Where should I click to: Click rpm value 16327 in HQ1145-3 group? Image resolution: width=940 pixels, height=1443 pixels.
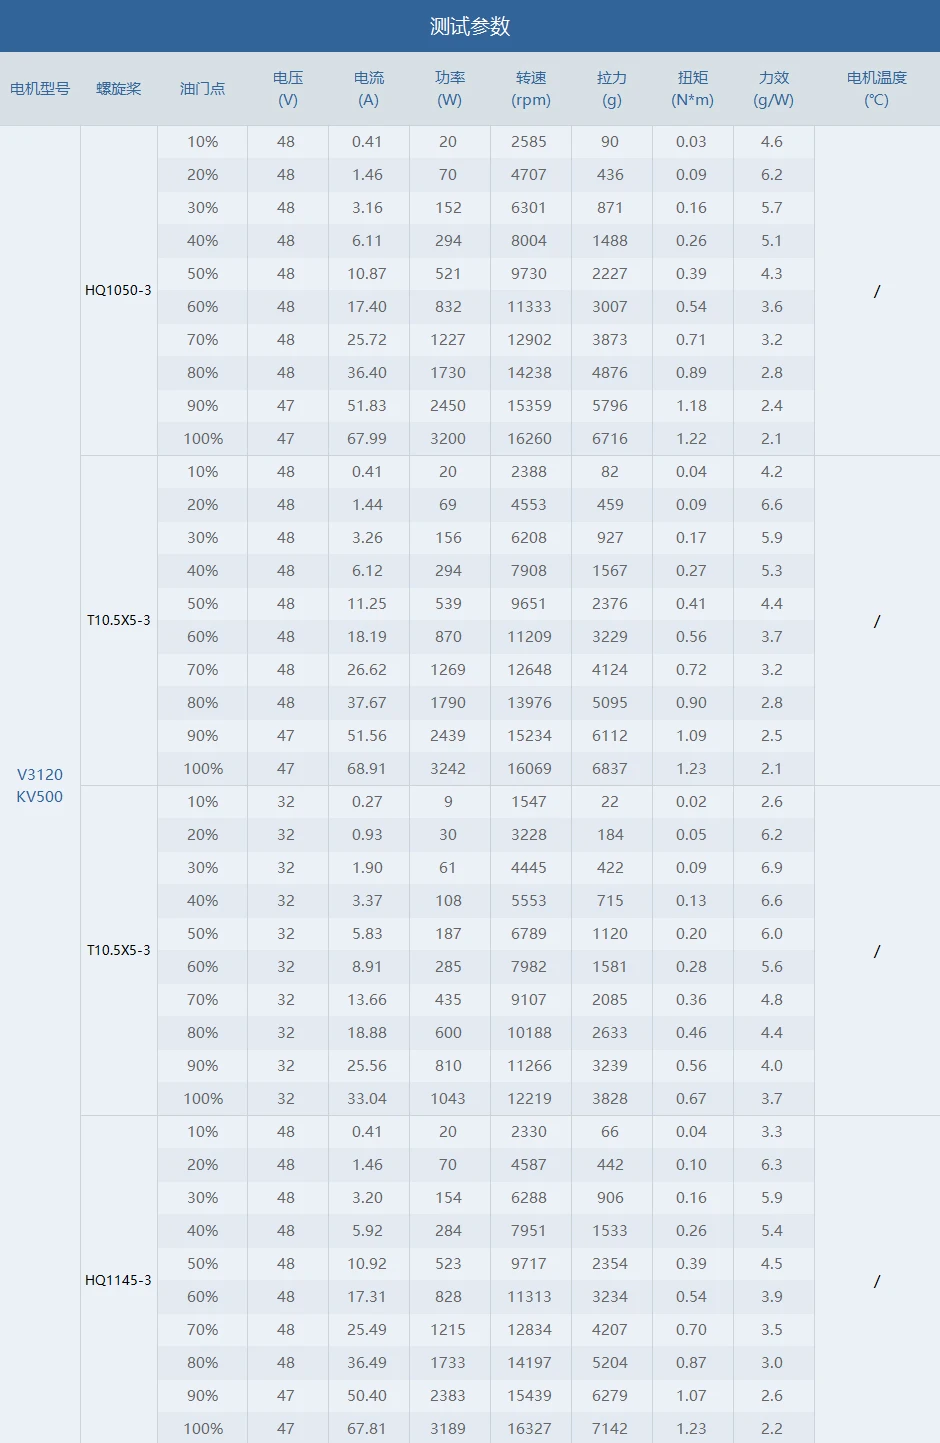pos(530,1429)
